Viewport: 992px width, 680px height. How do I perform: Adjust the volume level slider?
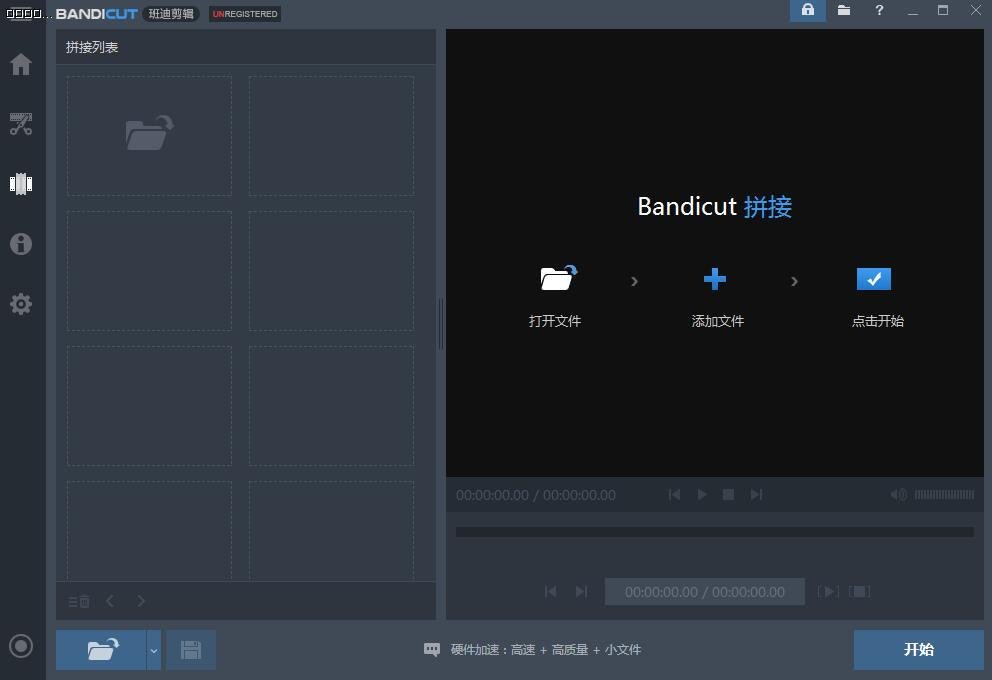pos(945,495)
